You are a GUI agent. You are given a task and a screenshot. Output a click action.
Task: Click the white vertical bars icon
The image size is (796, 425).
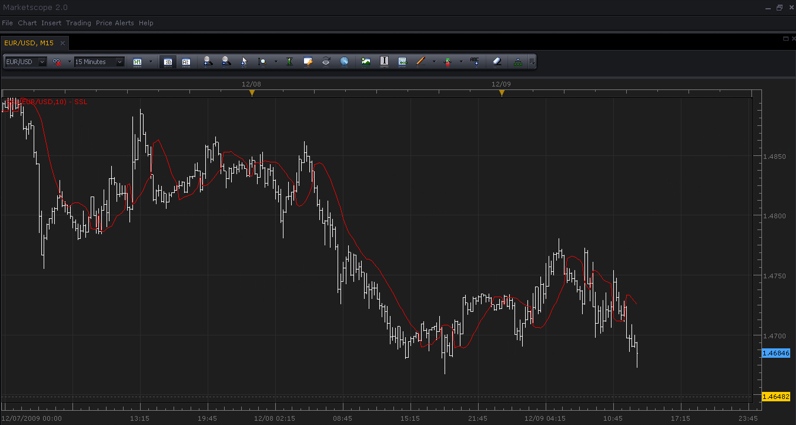click(384, 61)
